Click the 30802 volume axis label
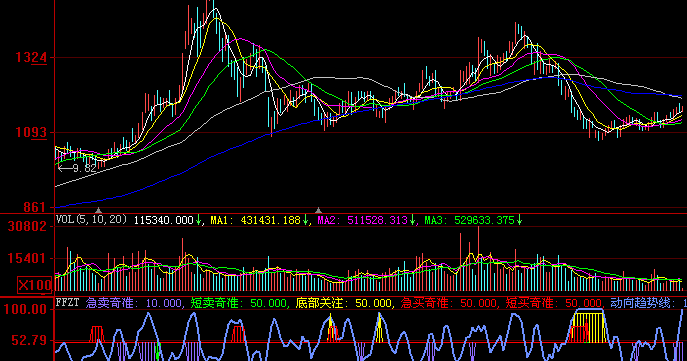Viewport: 687px width, 361px height. coord(27,227)
